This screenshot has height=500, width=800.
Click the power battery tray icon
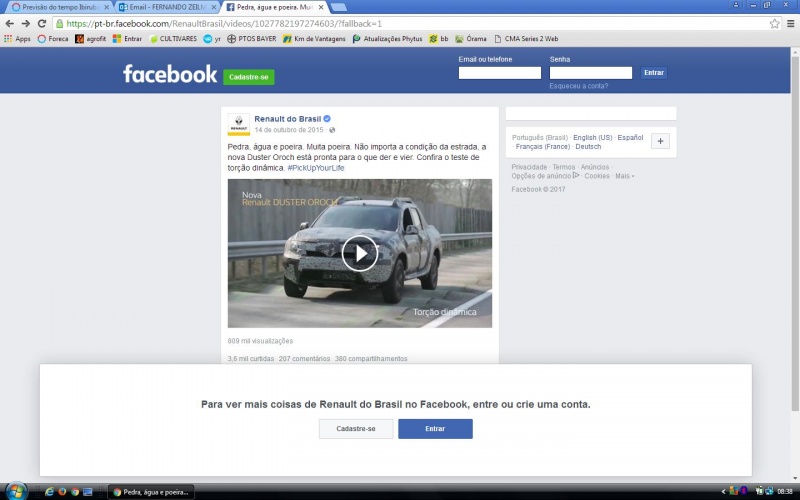click(759, 491)
